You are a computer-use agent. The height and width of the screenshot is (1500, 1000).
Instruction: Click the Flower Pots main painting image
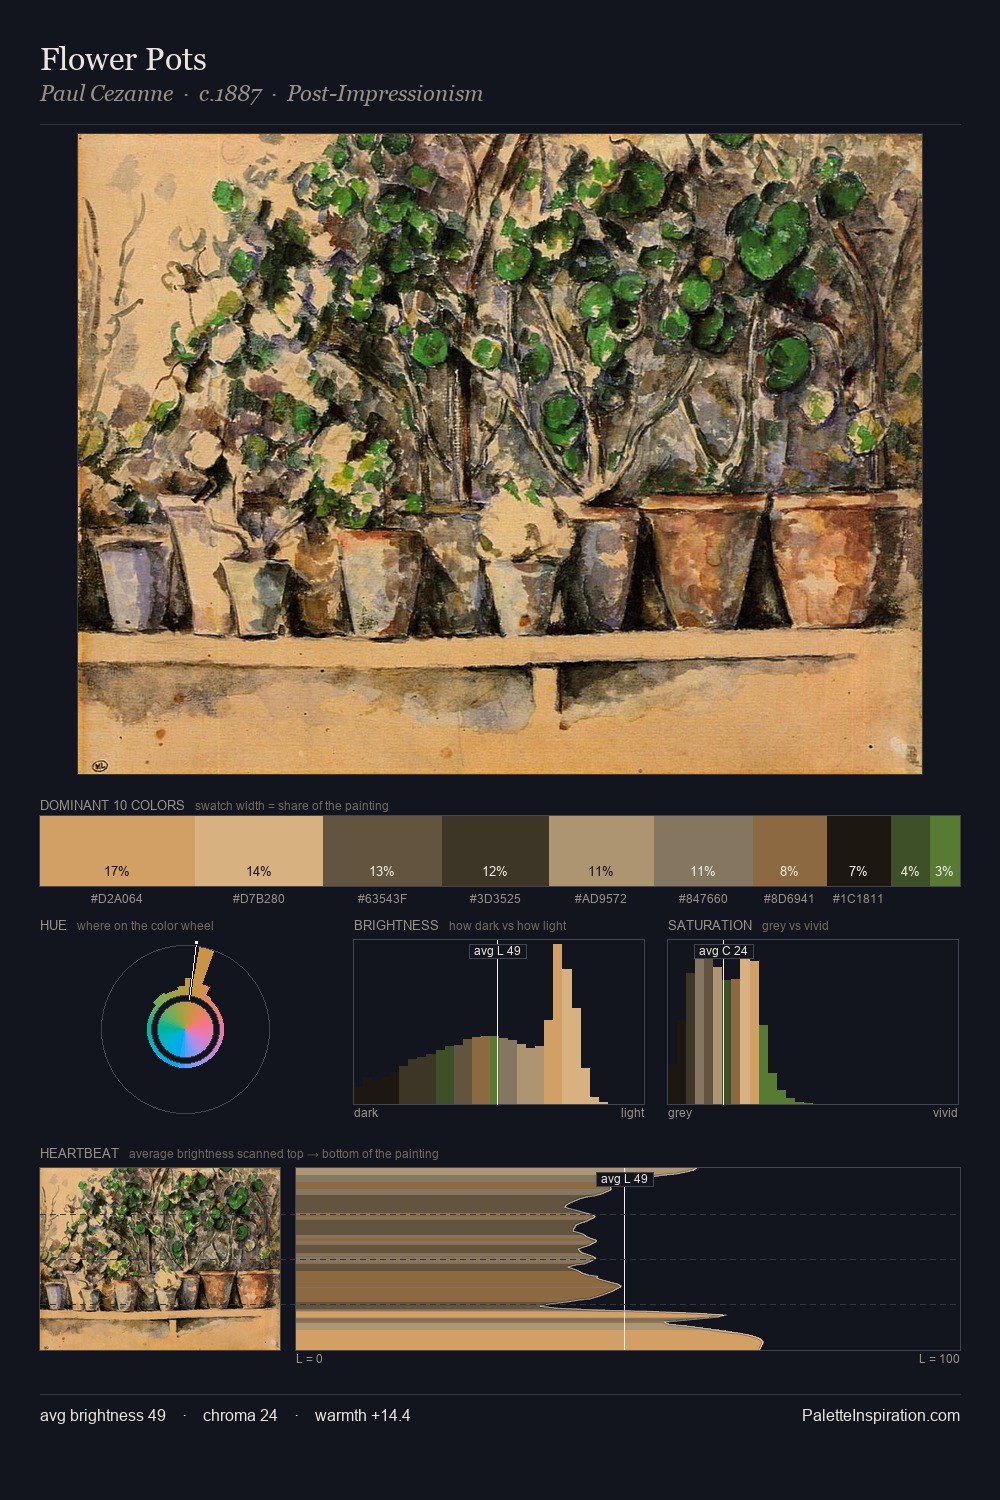pyautogui.click(x=500, y=454)
